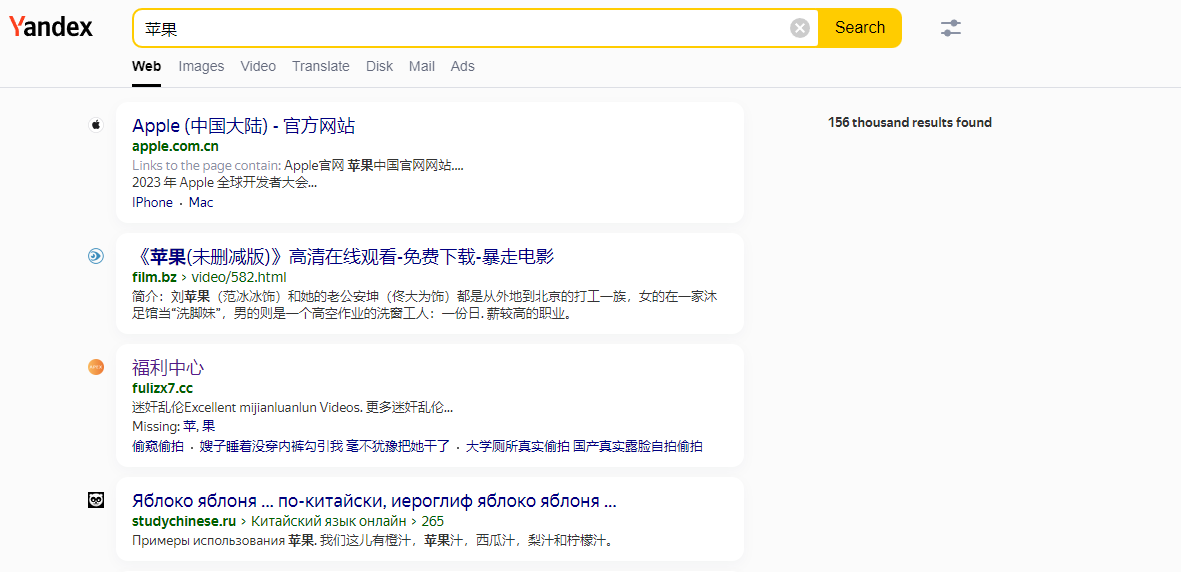Image resolution: width=1181 pixels, height=572 pixels.
Task: Click the studychinese.ru domain link
Action: pos(184,522)
